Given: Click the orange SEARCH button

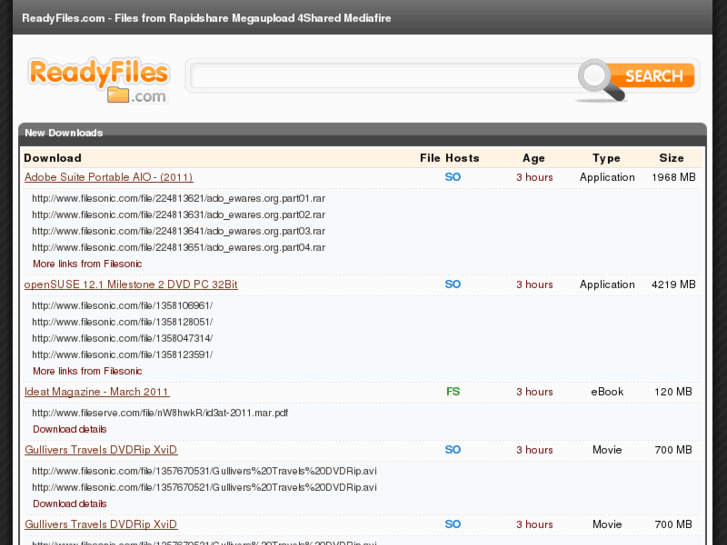Looking at the screenshot, I should (654, 76).
